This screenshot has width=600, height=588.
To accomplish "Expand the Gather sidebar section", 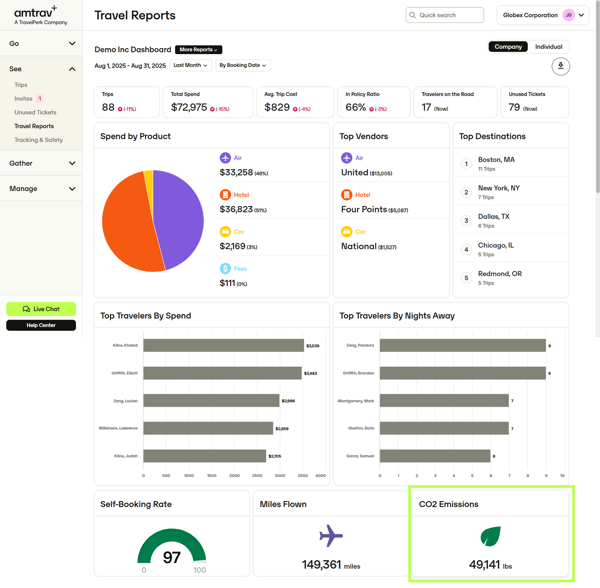I will (x=42, y=163).
